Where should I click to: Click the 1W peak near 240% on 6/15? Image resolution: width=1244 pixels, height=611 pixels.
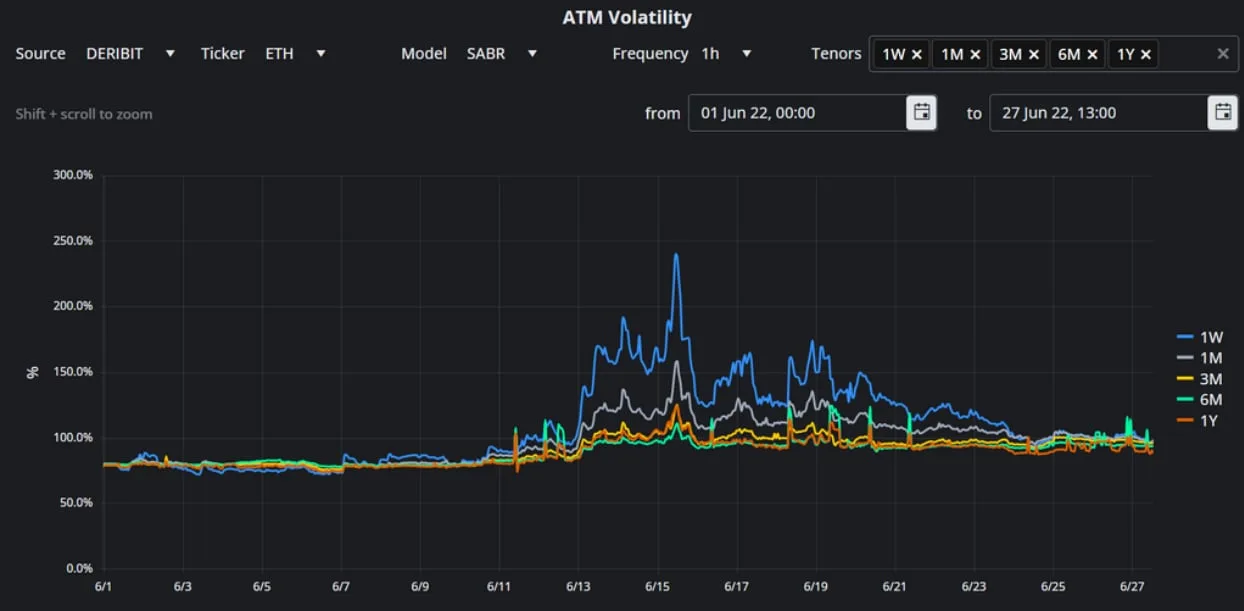[x=677, y=256]
